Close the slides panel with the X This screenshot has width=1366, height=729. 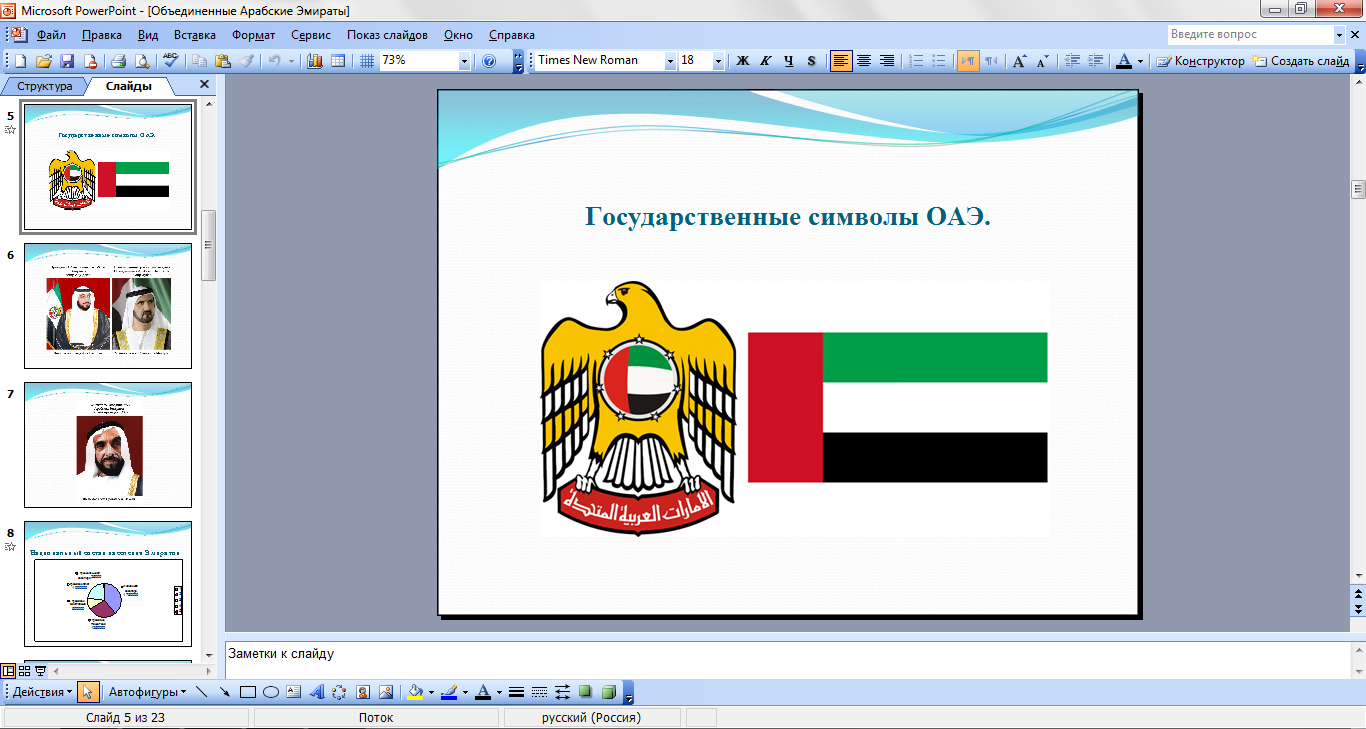[x=204, y=85]
